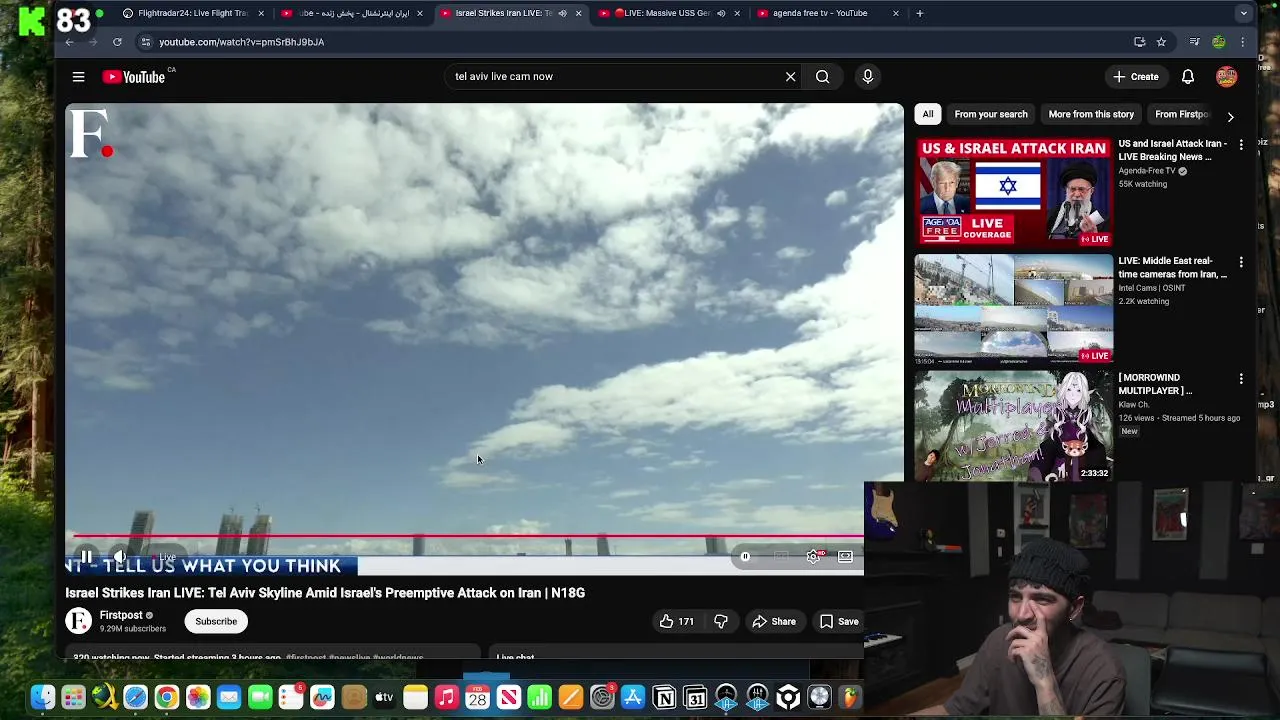Subscribe to the Firstpost channel
Image resolution: width=1280 pixels, height=720 pixels.
[x=216, y=622]
